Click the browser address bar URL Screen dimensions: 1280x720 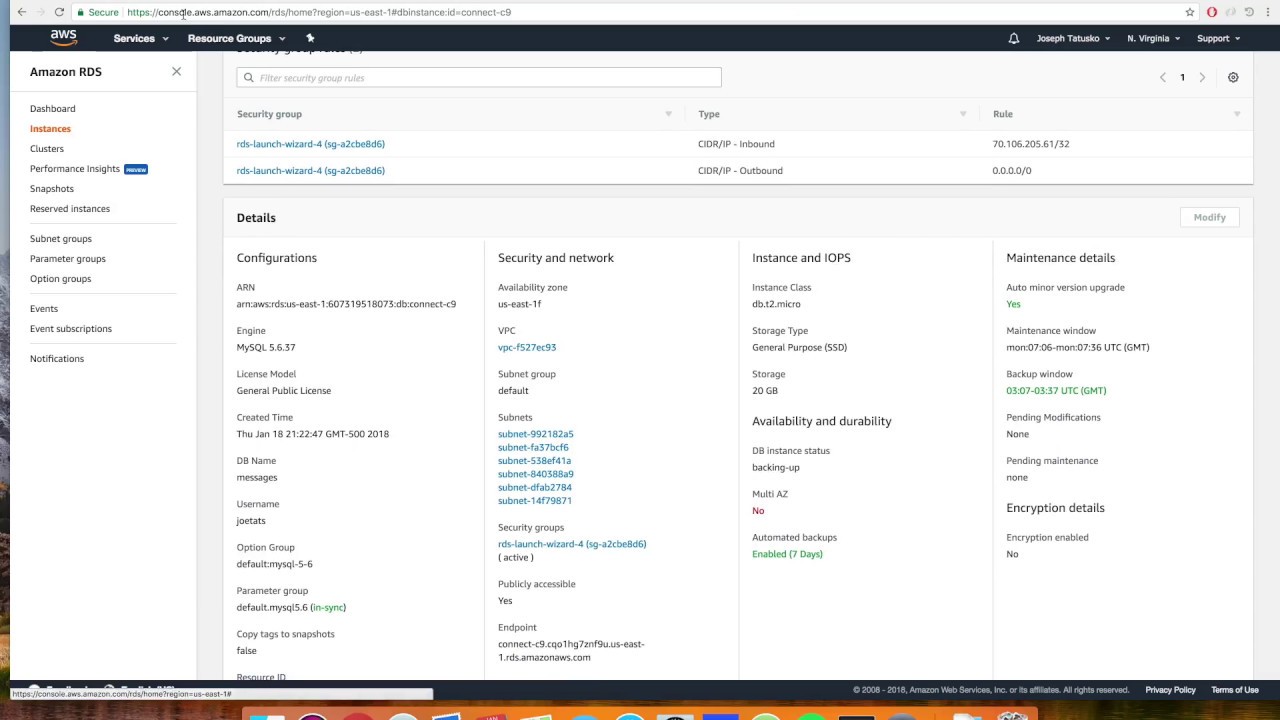coord(319,12)
